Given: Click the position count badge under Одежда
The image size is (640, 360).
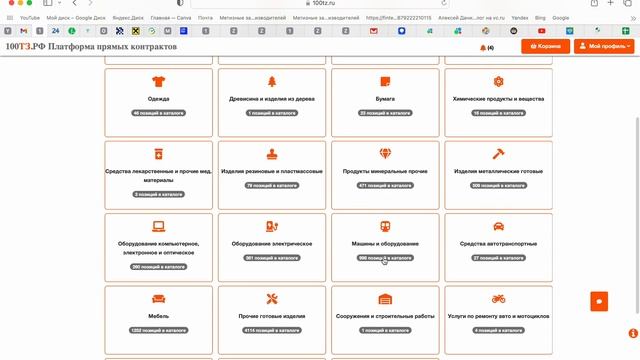Looking at the screenshot, I should pyautogui.click(x=158, y=113).
